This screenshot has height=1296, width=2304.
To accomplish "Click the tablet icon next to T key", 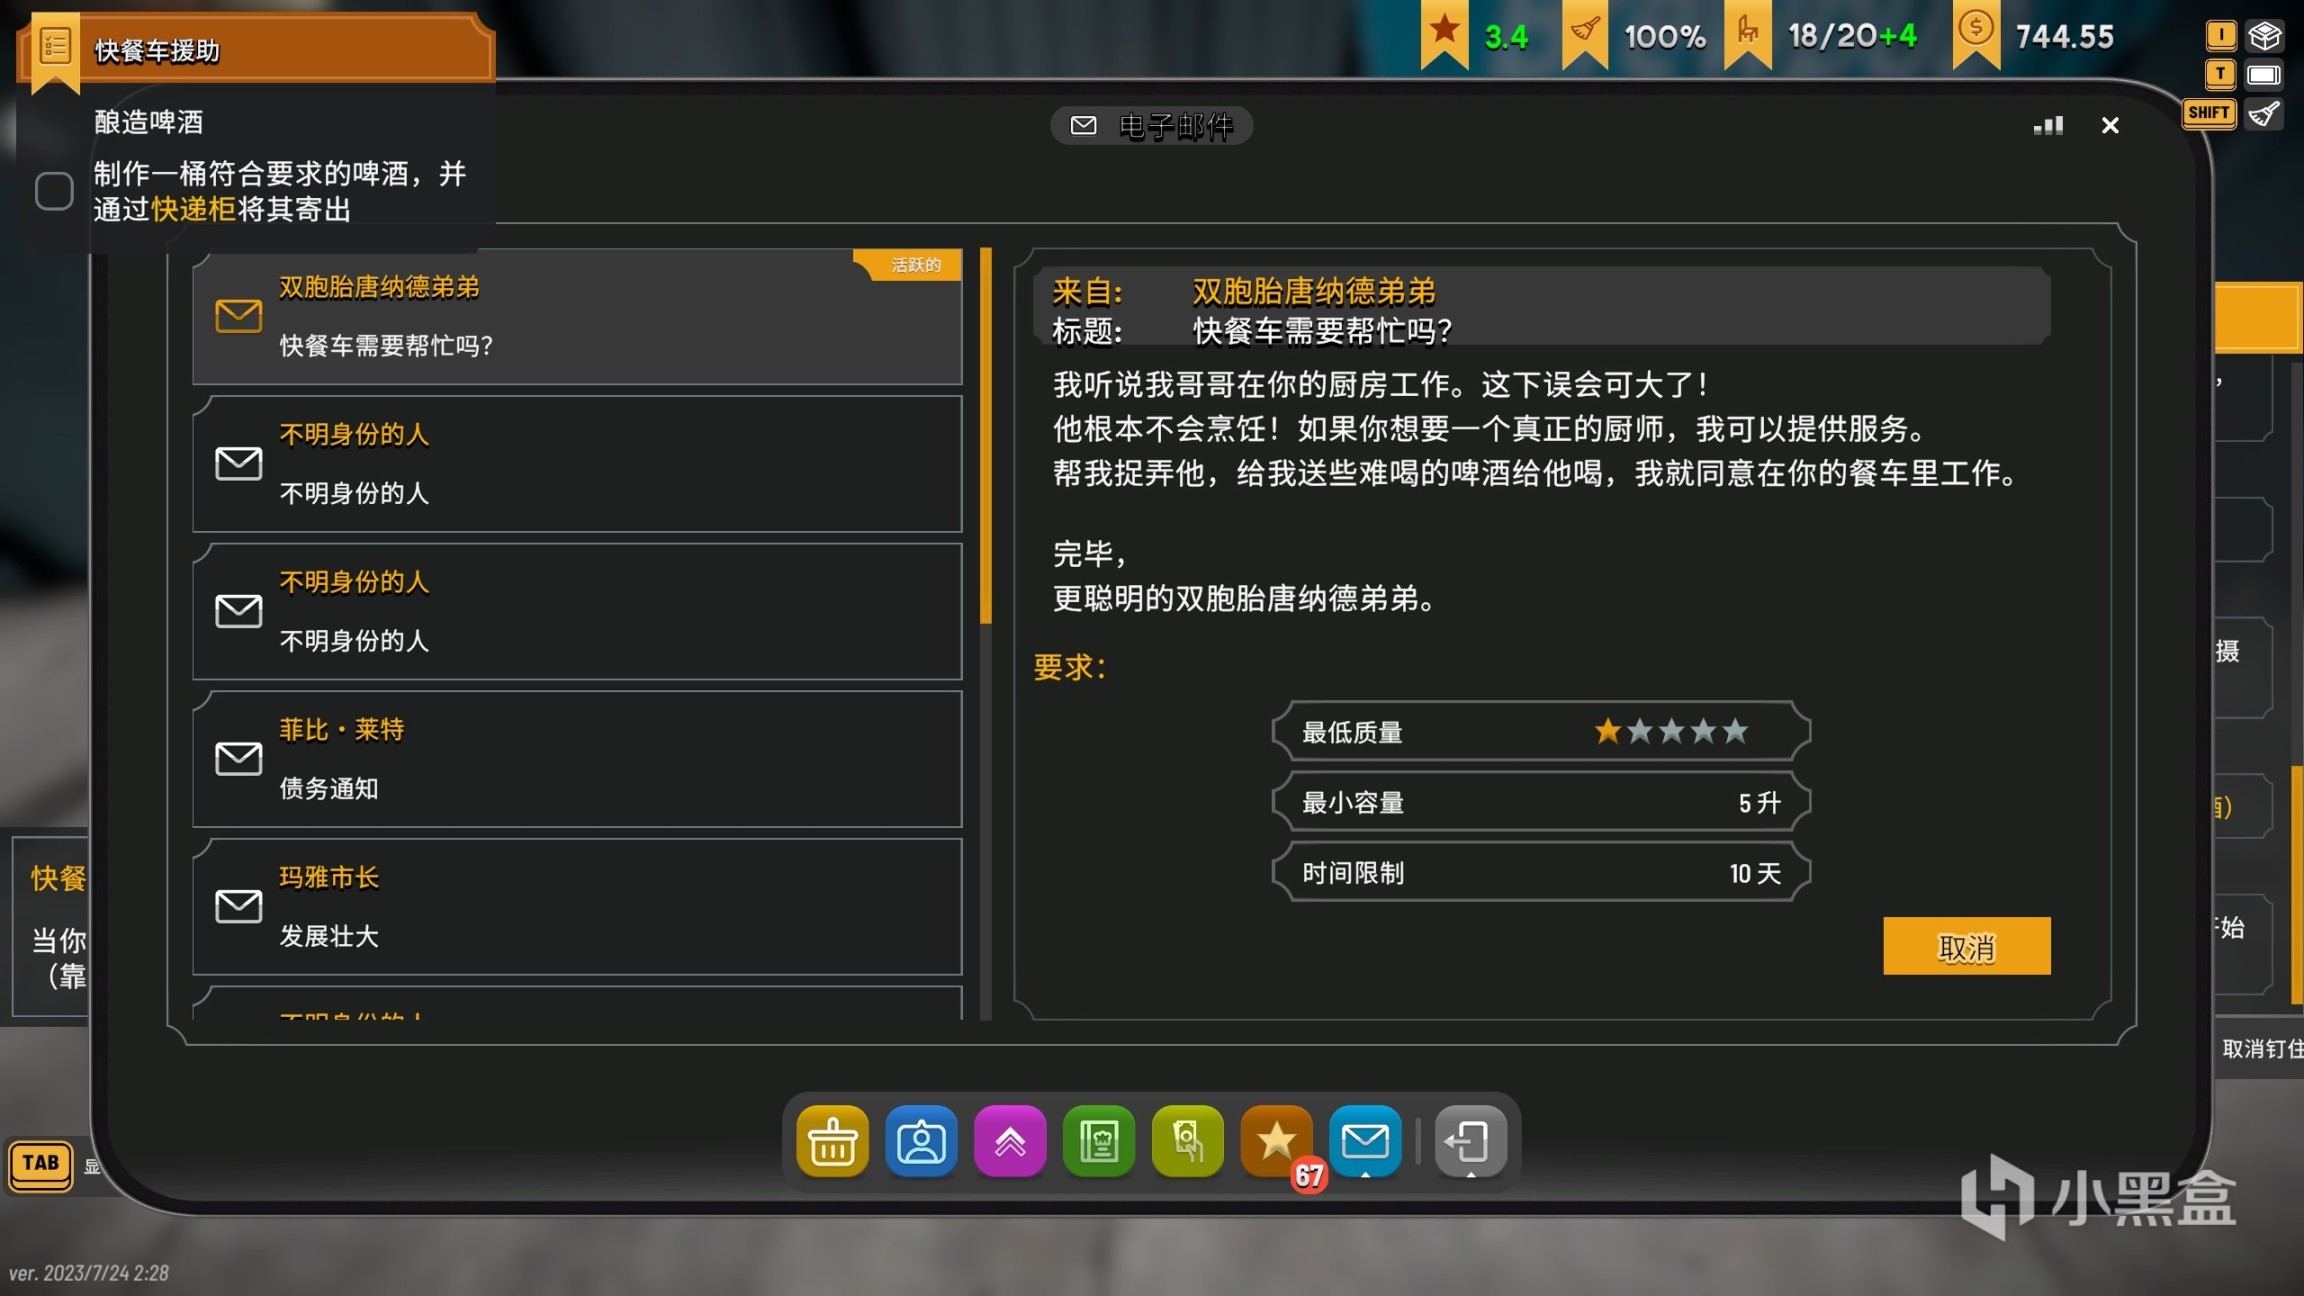I will [2264, 75].
